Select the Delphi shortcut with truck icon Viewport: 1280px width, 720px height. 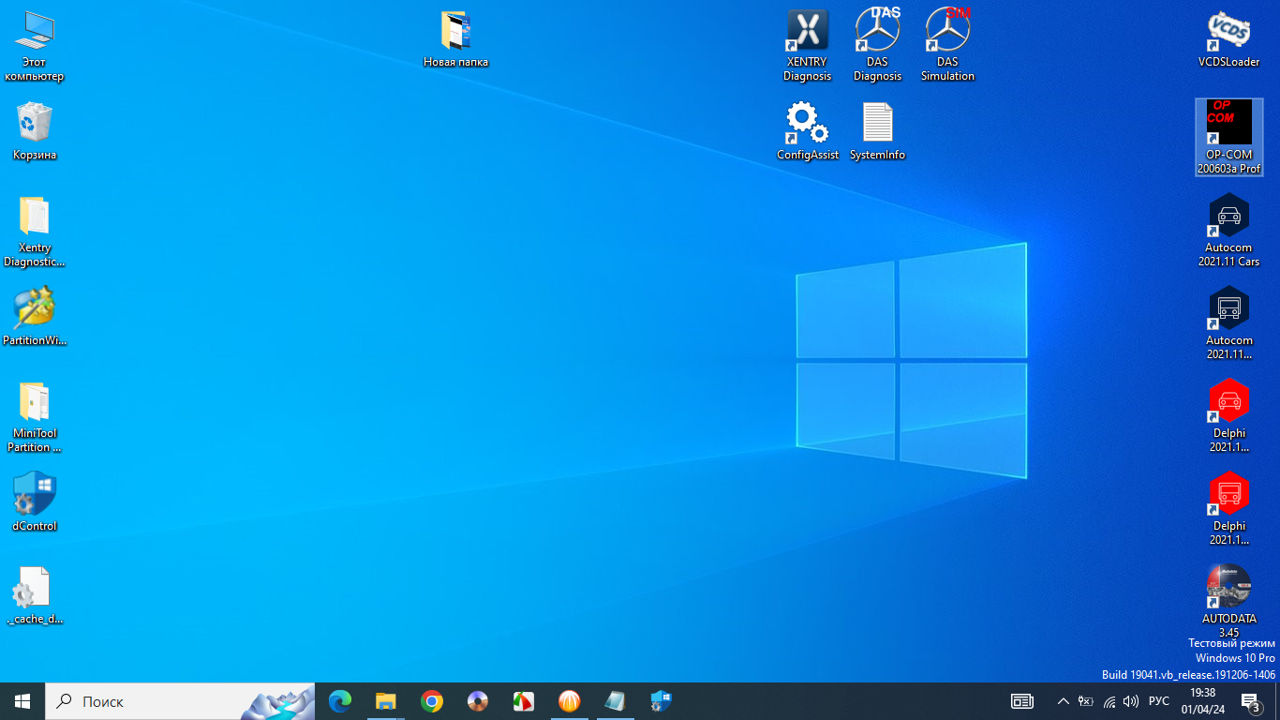click(x=1229, y=509)
